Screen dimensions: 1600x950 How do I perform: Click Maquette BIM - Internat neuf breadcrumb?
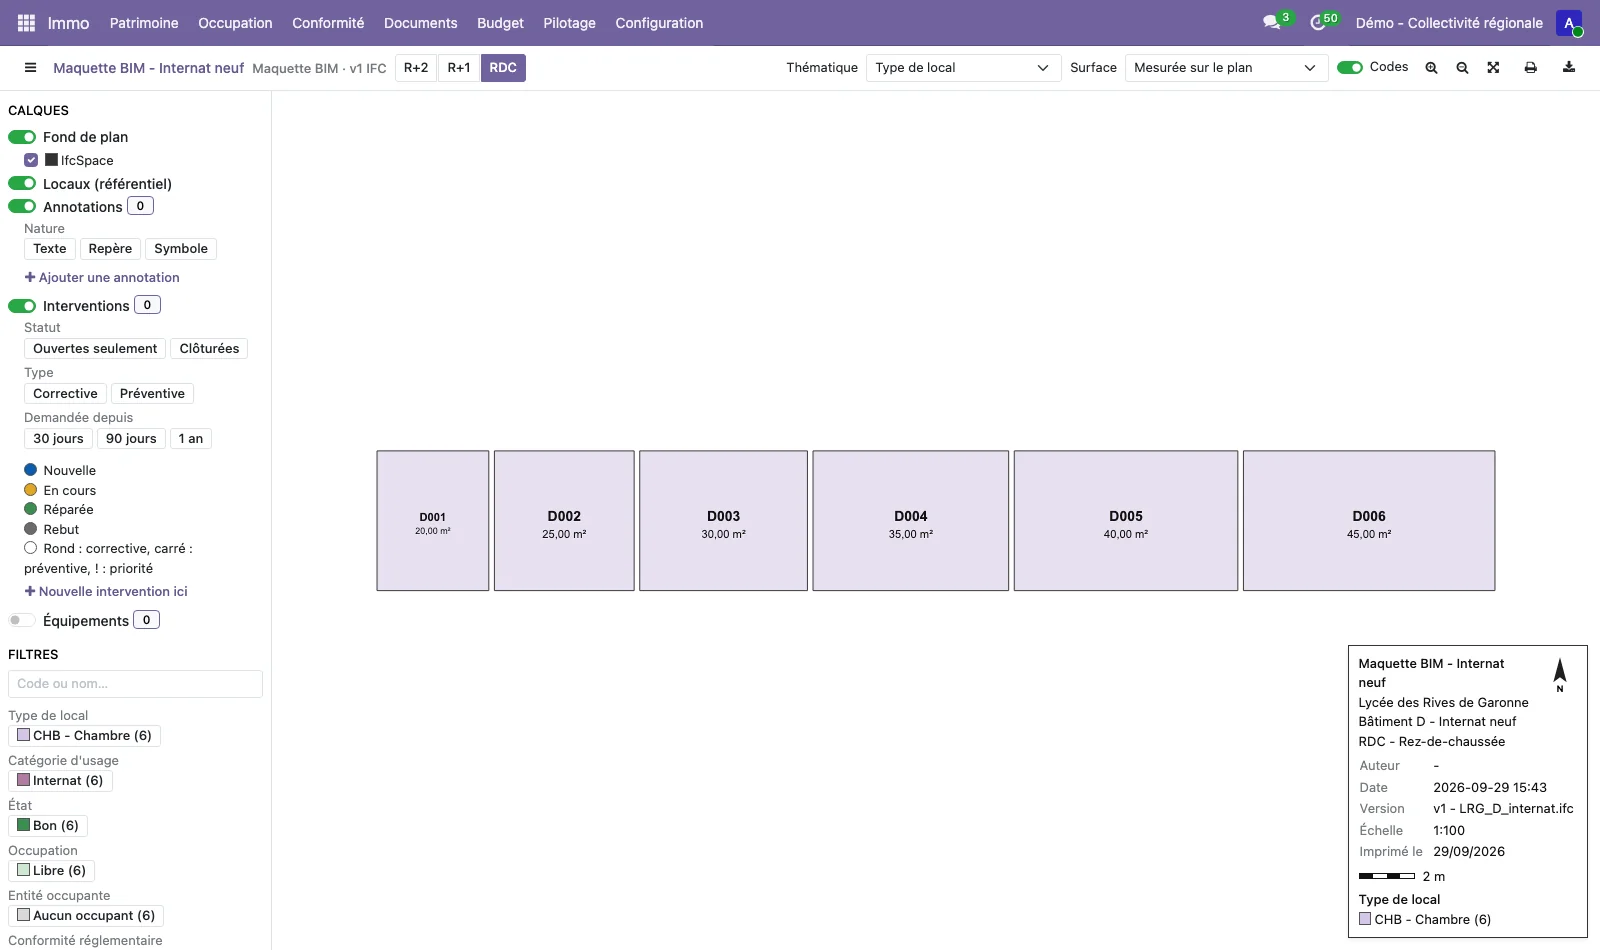148,68
